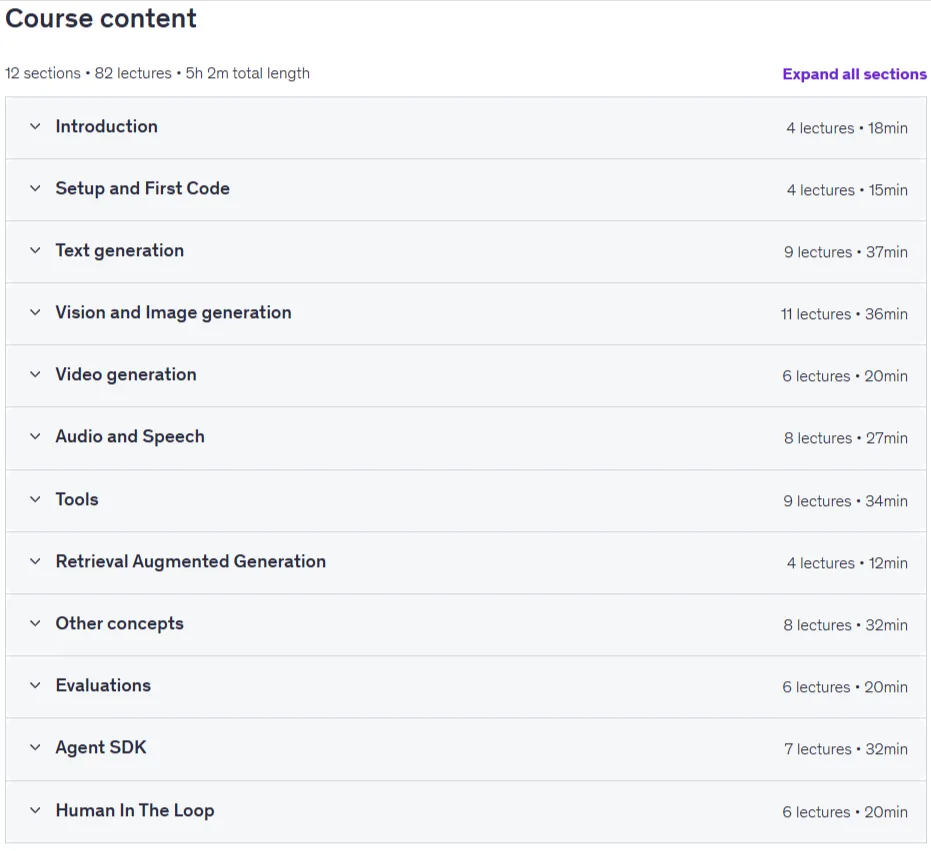Click the '9 lectures • 37min' text
Screen dimensions: 931x851
click(846, 252)
